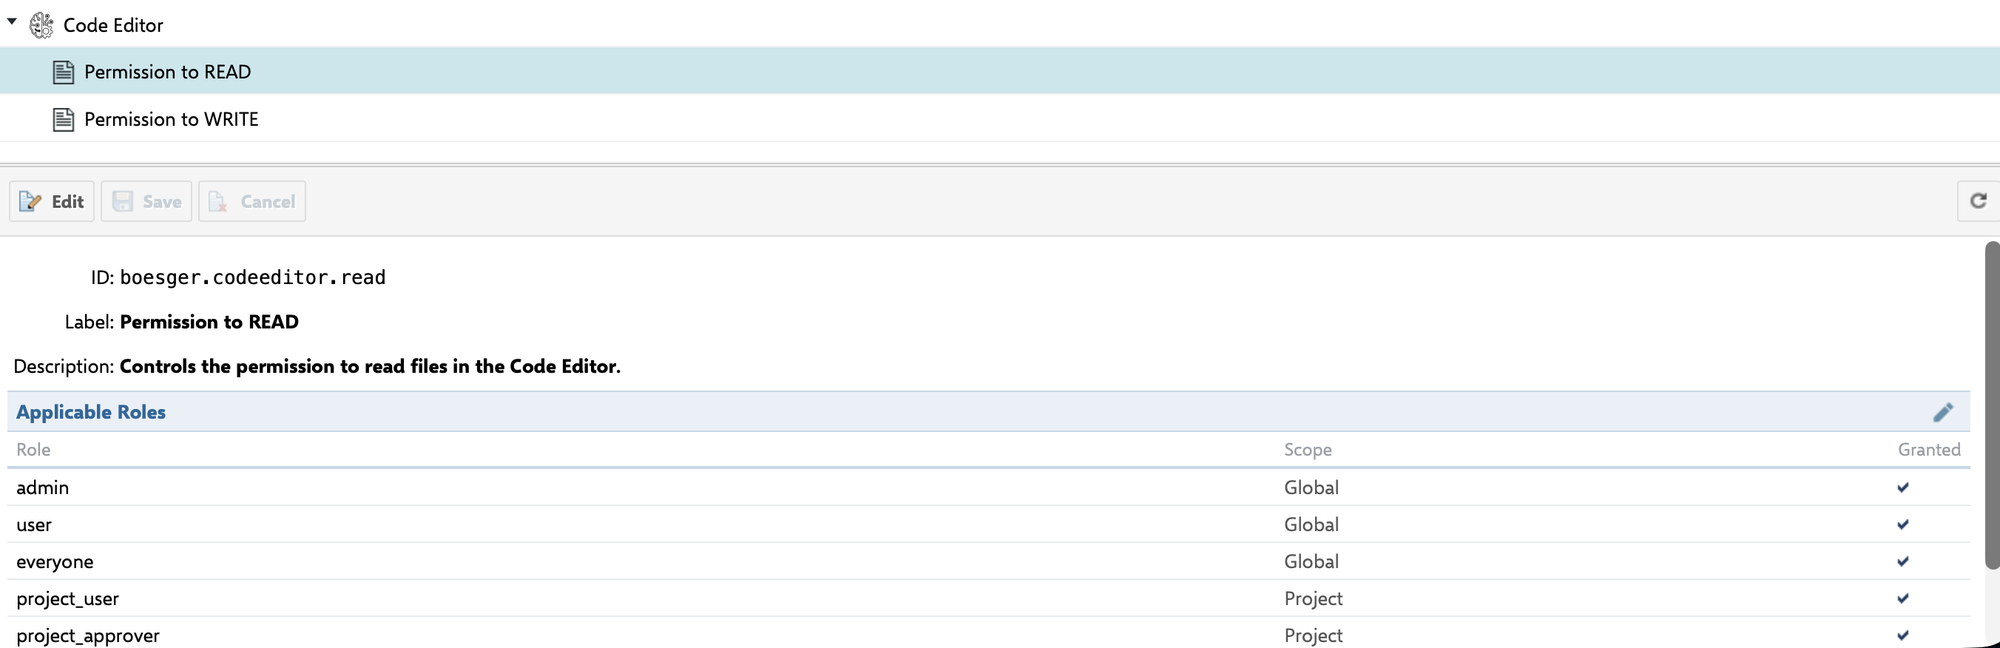Click the Permission to WRITE document icon
2000x648 pixels.
(63, 120)
